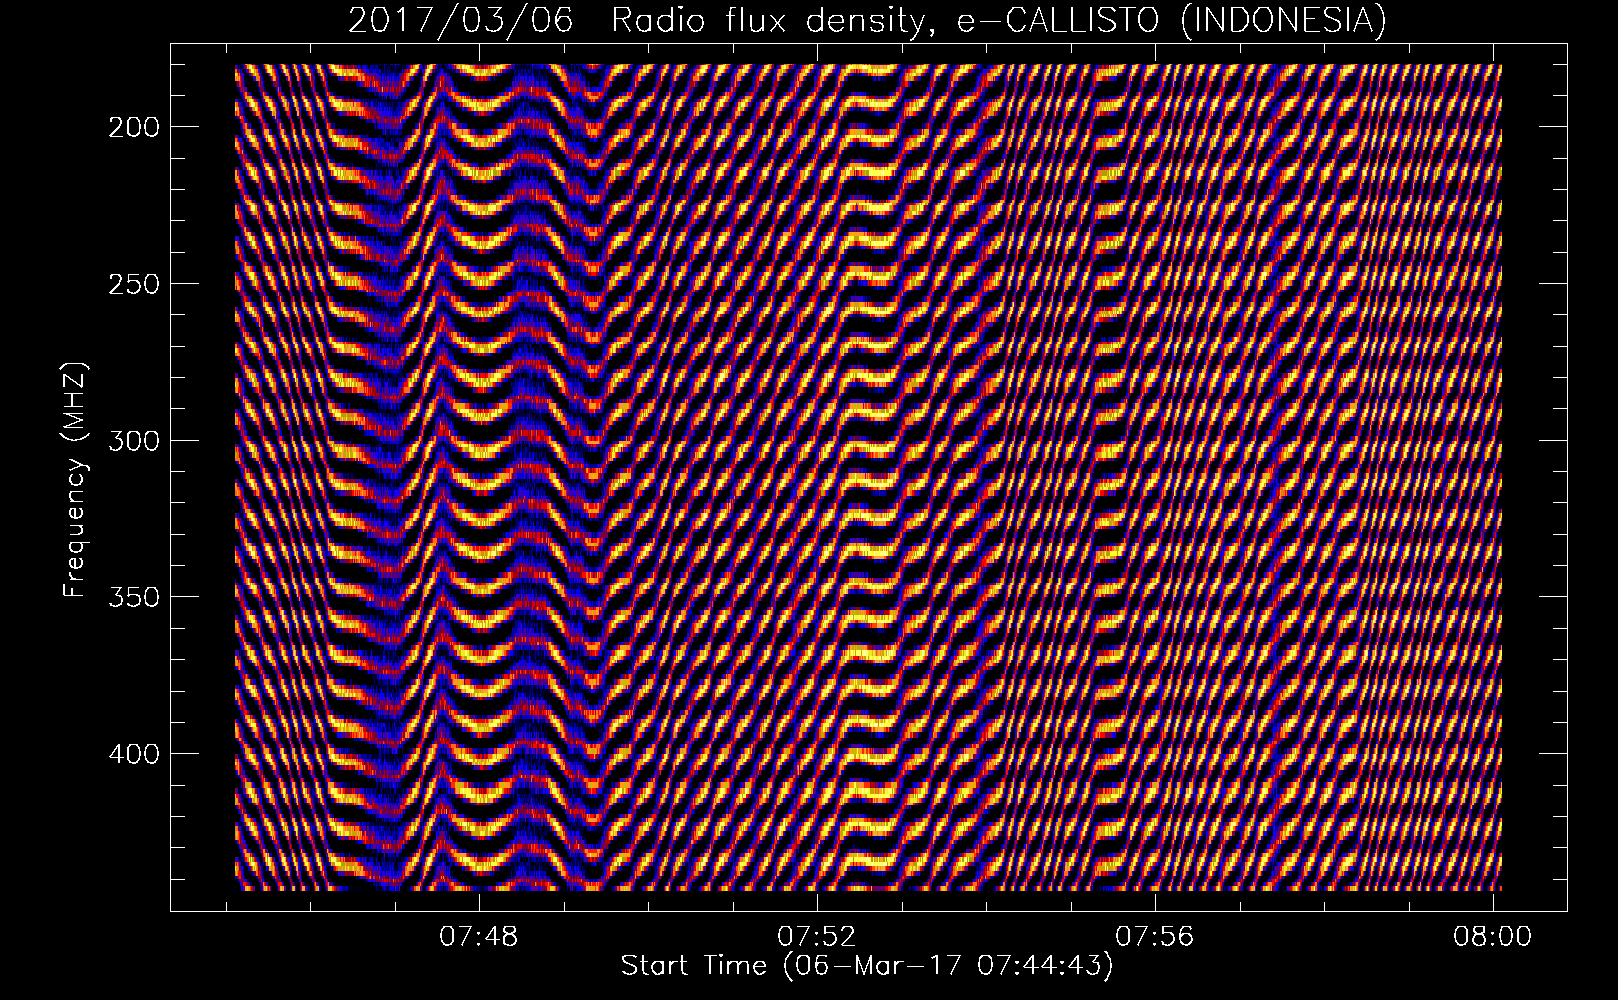This screenshot has width=1618, height=1000.
Task: Click the 'Frequency (MHZ)' axis label
Action: [x=75, y=480]
